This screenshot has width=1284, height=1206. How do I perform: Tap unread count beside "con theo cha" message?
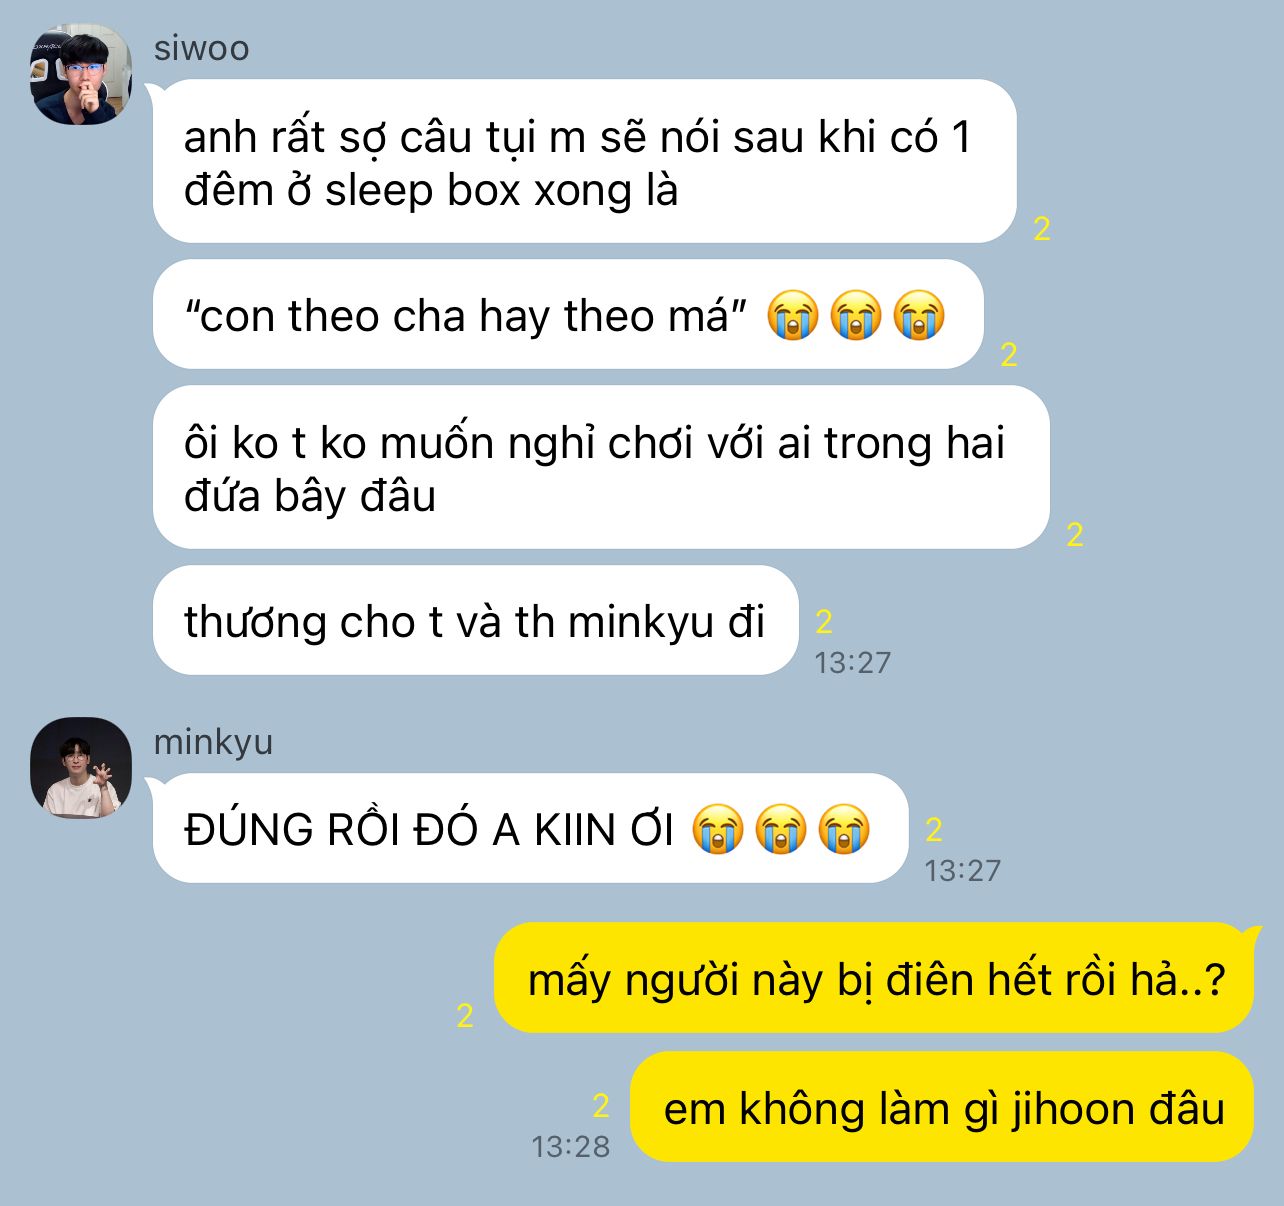click(1009, 354)
